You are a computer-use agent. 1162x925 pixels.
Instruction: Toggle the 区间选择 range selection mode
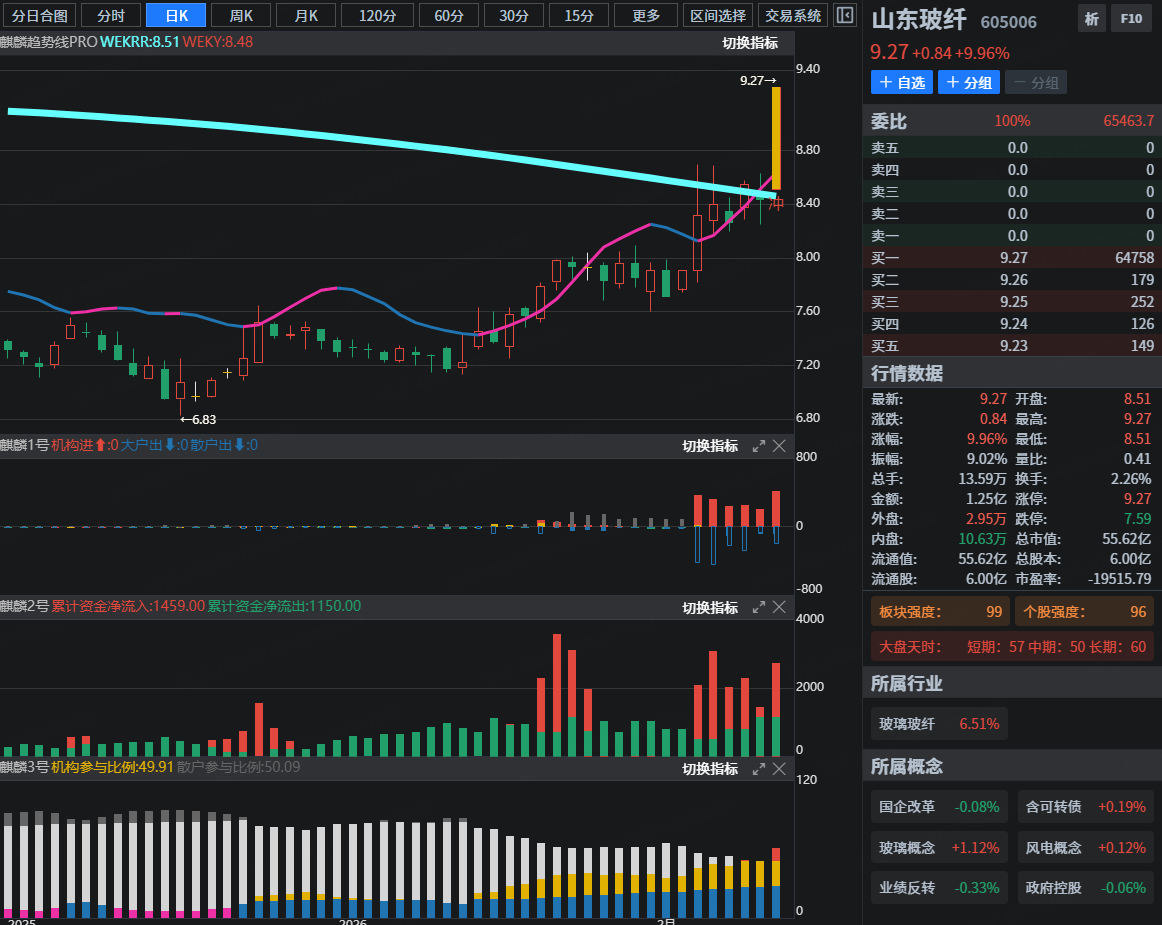(x=718, y=15)
